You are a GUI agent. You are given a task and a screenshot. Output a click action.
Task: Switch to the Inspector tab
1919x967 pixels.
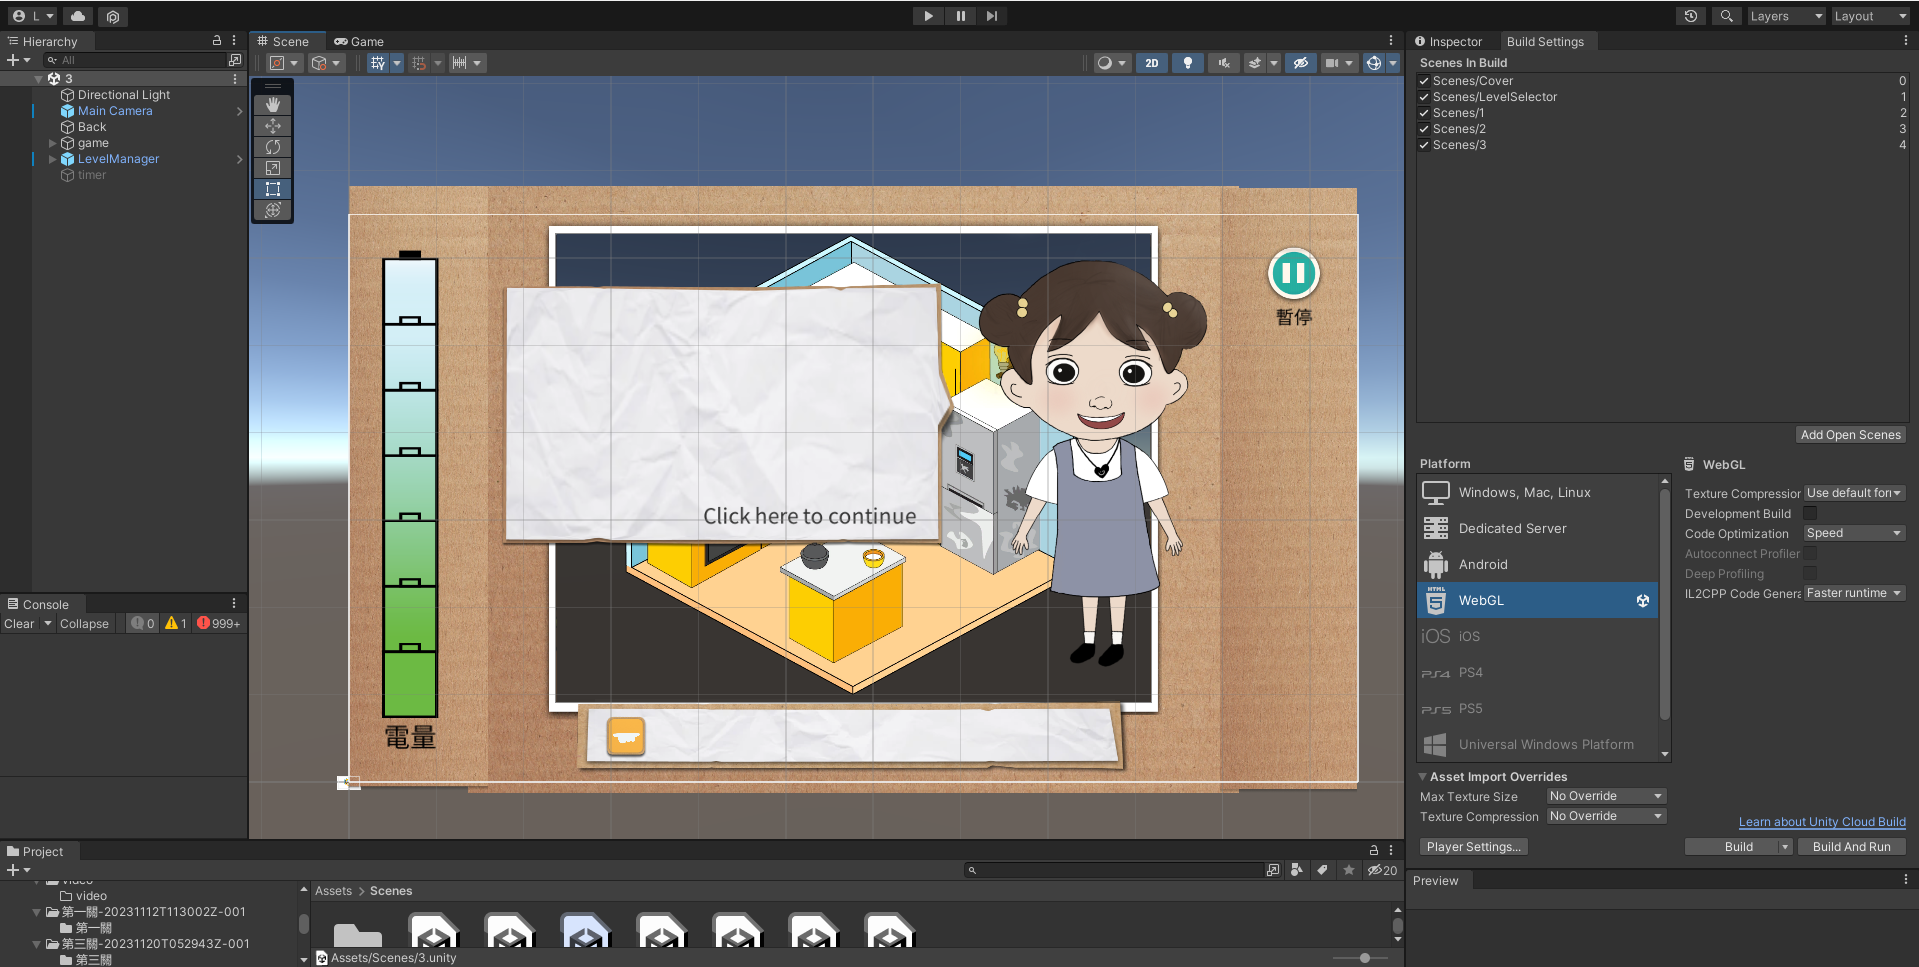1448,41
